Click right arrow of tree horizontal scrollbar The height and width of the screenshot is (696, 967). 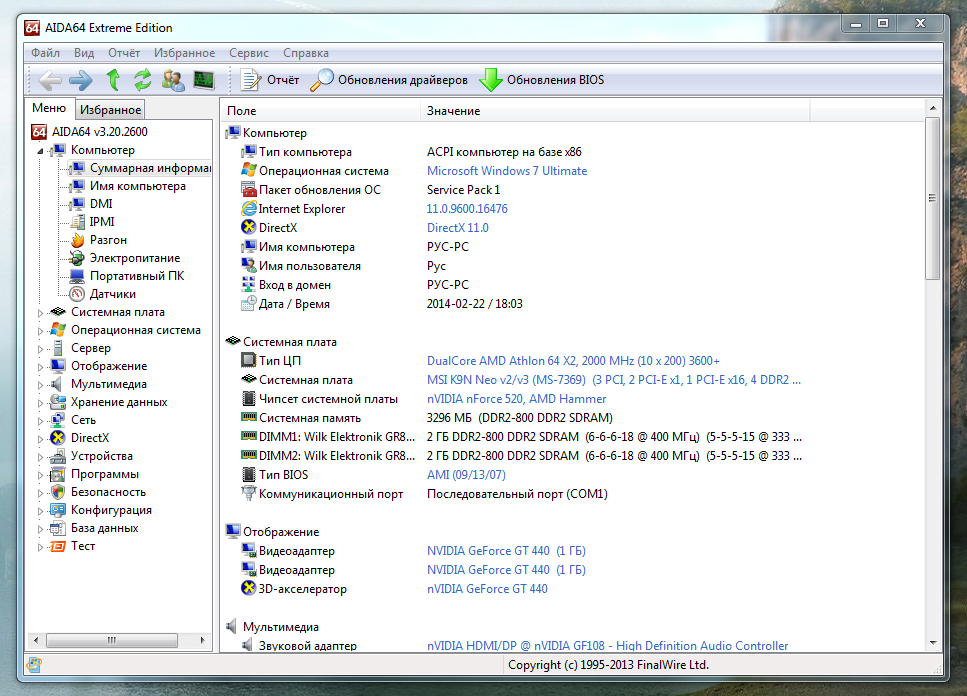pos(202,641)
